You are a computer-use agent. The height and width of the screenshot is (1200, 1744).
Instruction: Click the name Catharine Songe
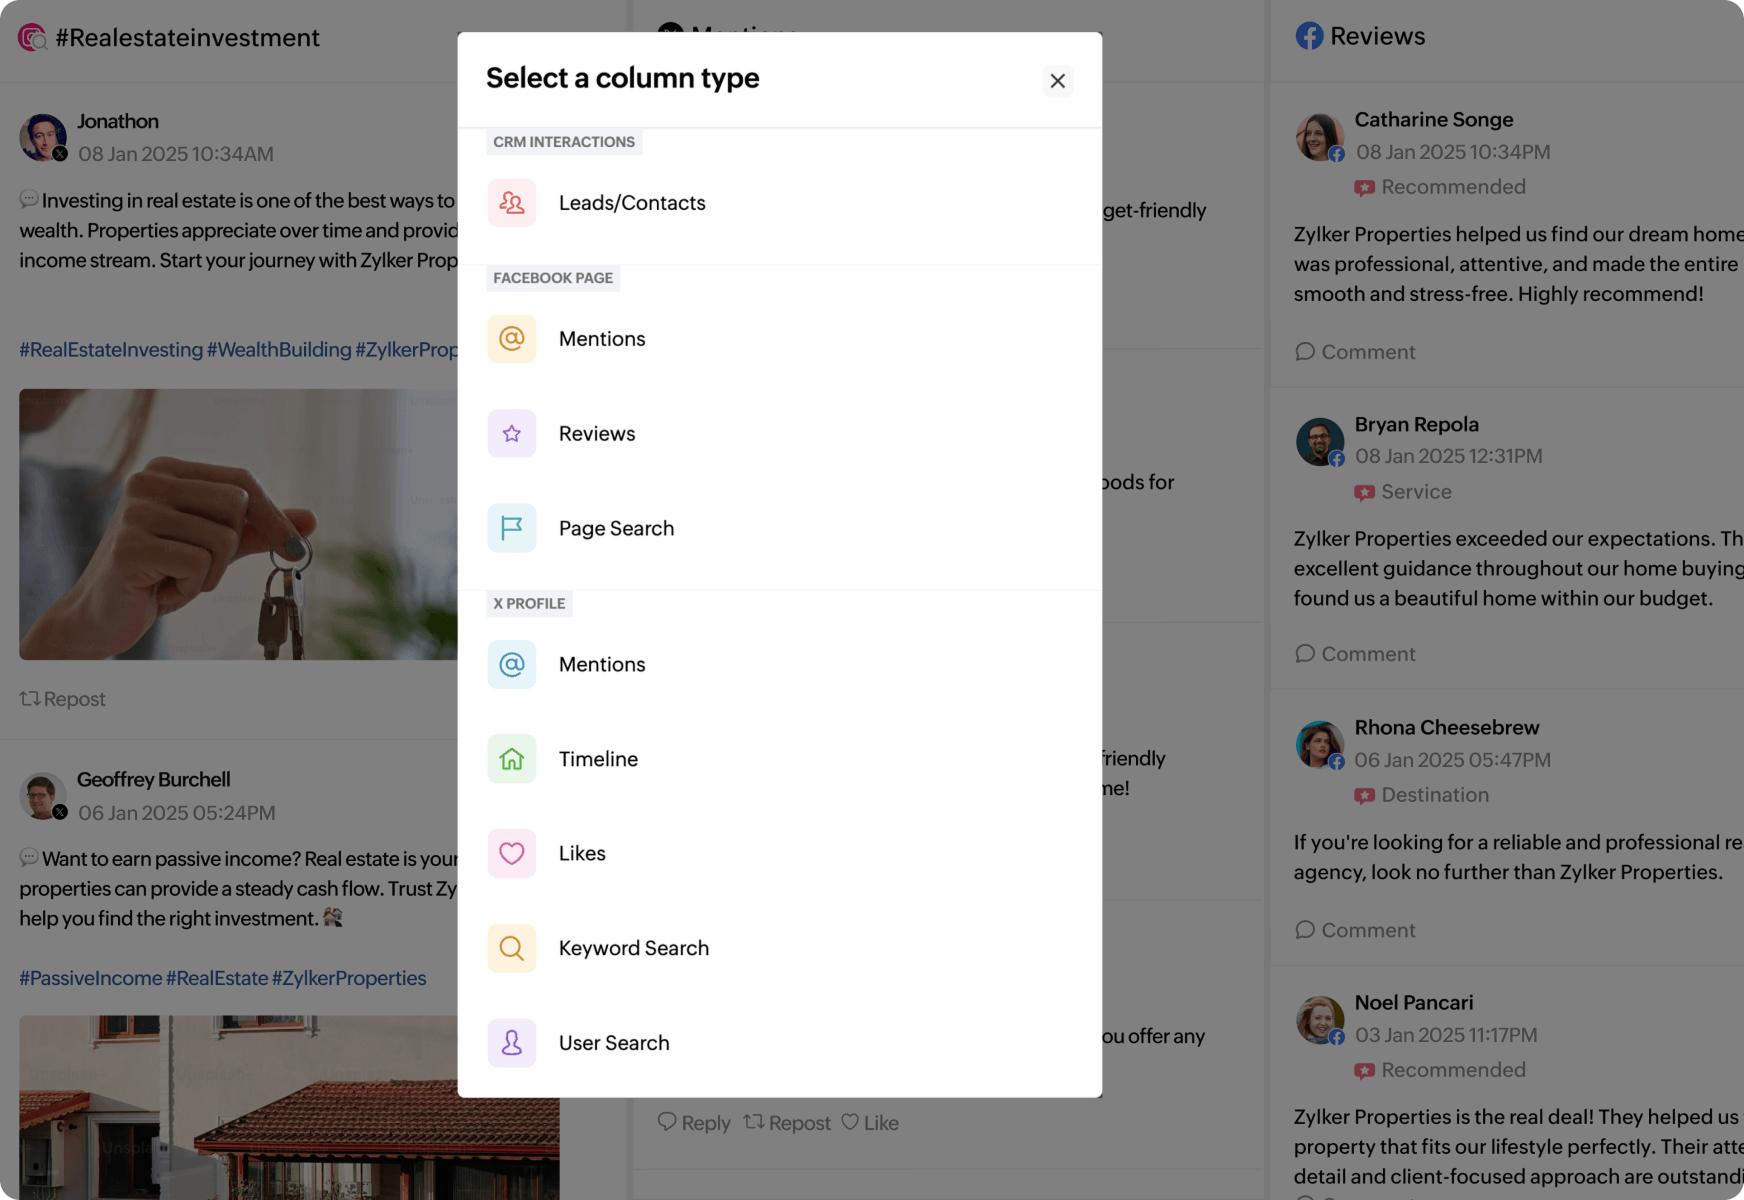coord(1434,119)
